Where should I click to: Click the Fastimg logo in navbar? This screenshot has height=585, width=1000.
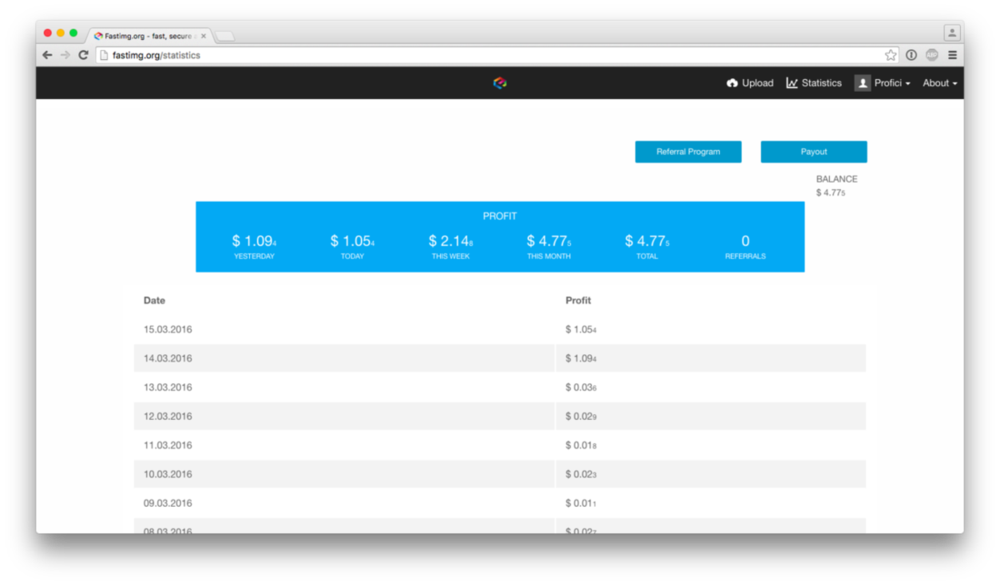500,83
